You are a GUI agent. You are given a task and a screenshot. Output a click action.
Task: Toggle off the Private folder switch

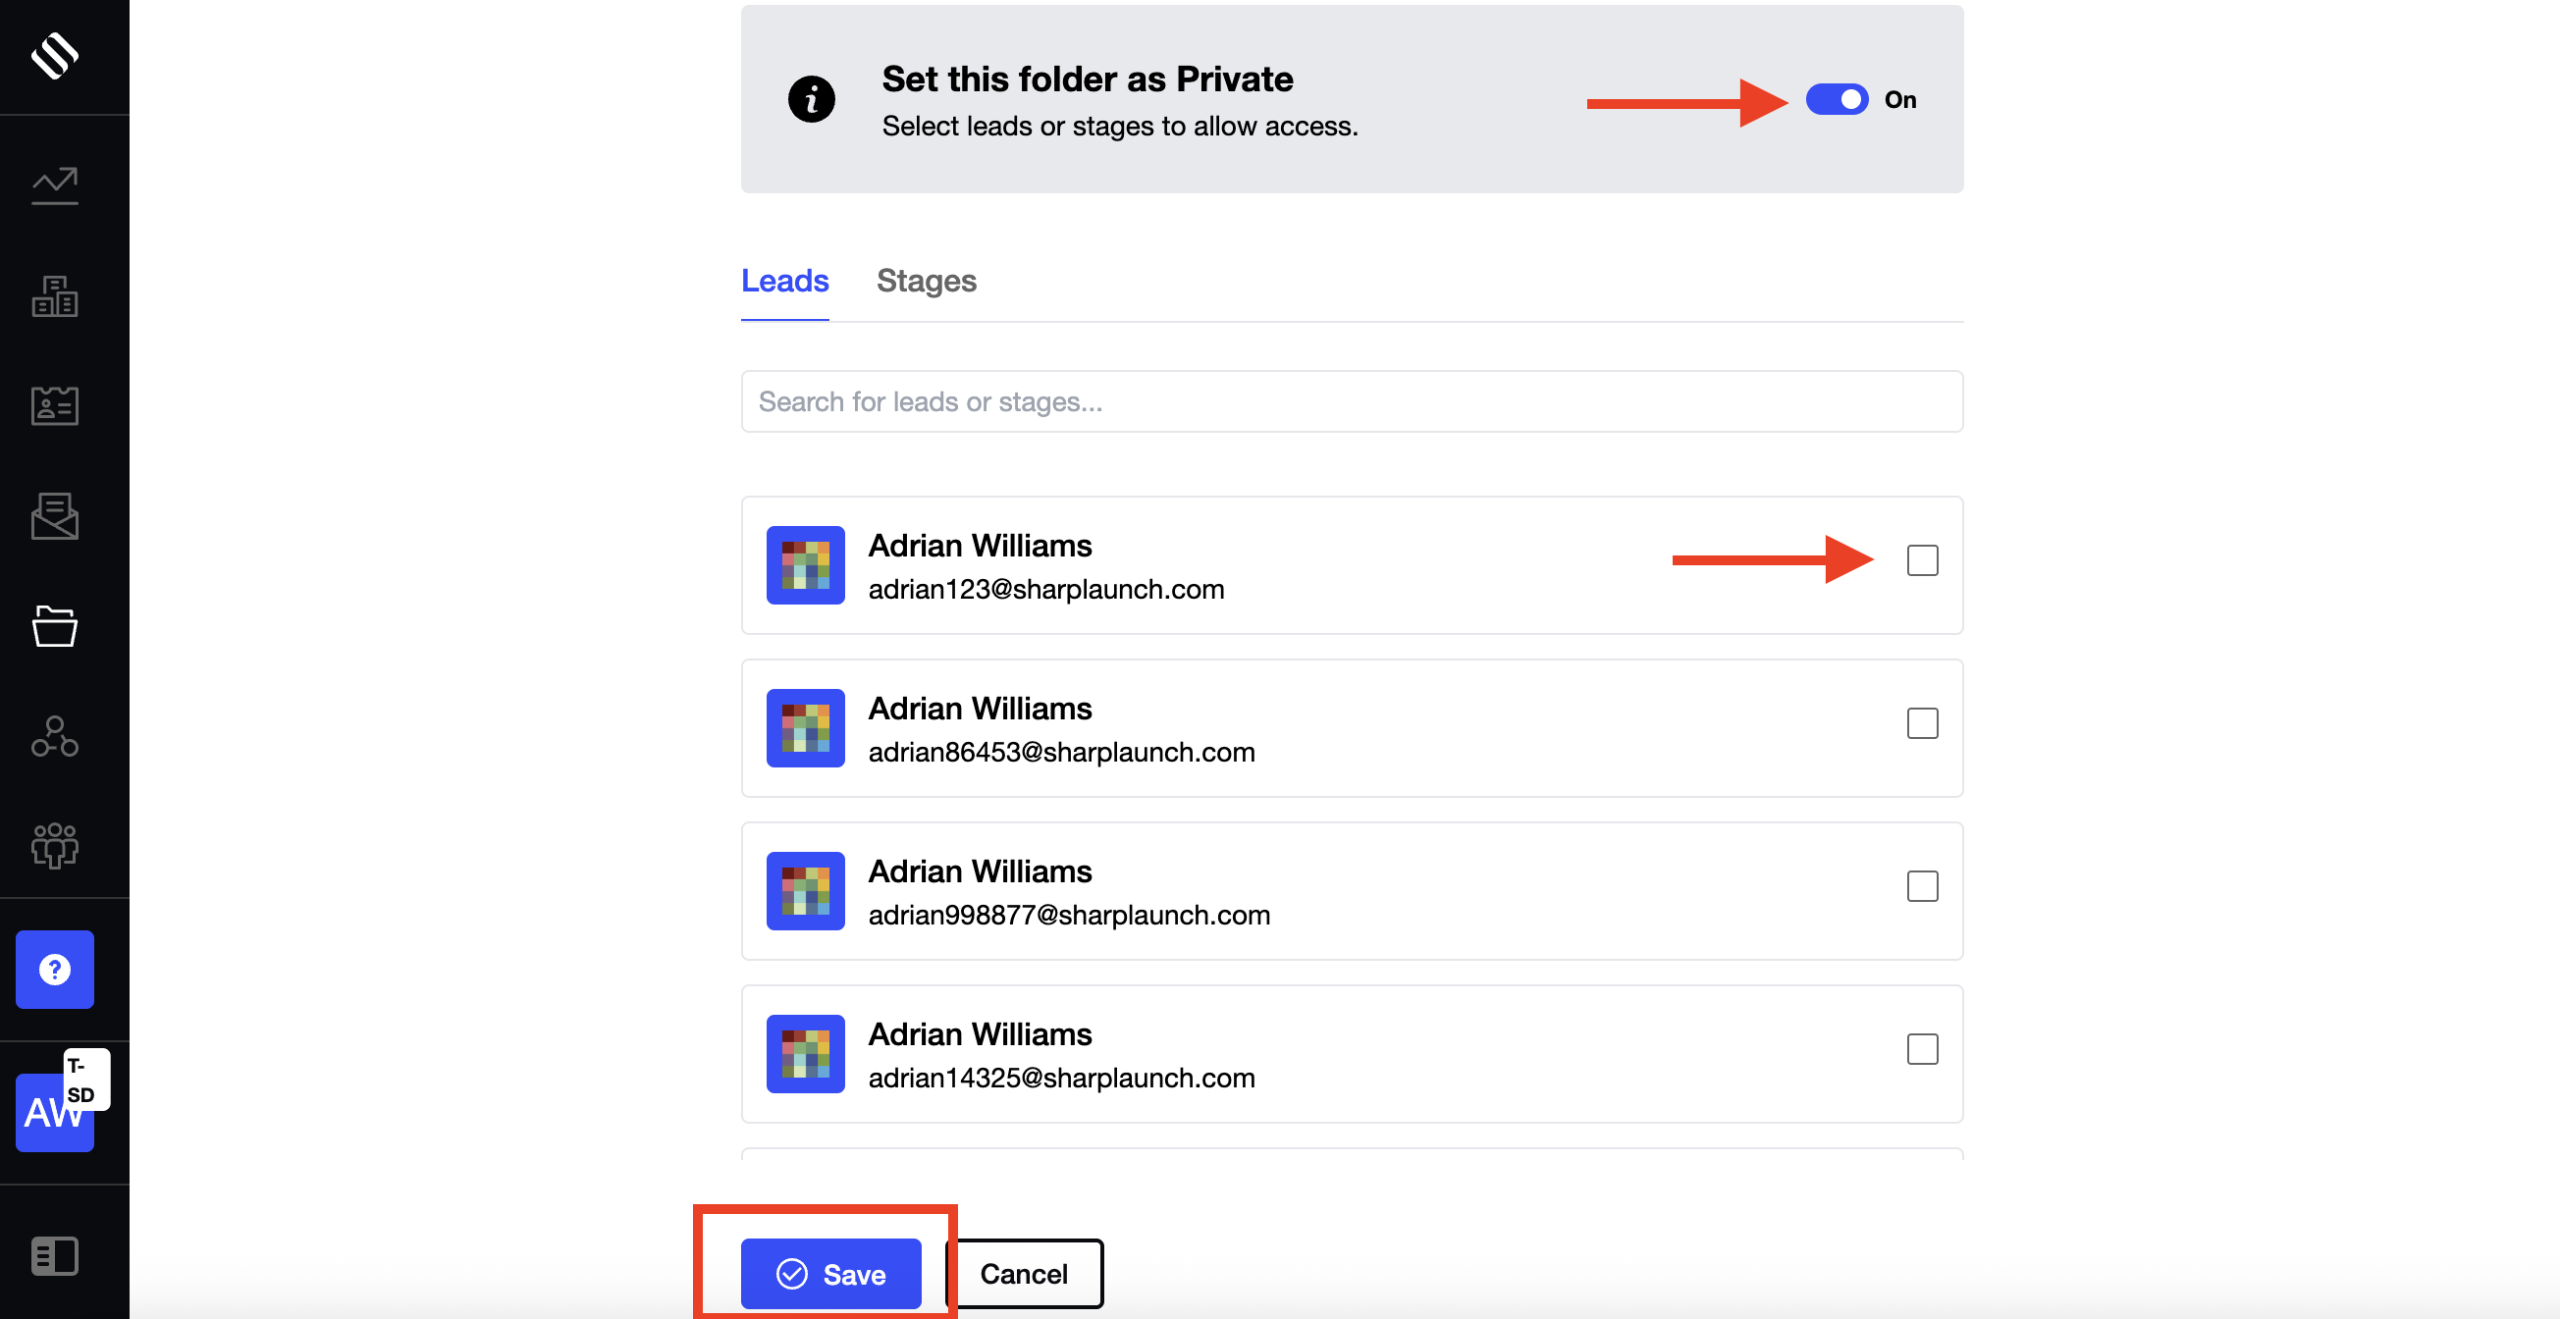pyautogui.click(x=1836, y=99)
